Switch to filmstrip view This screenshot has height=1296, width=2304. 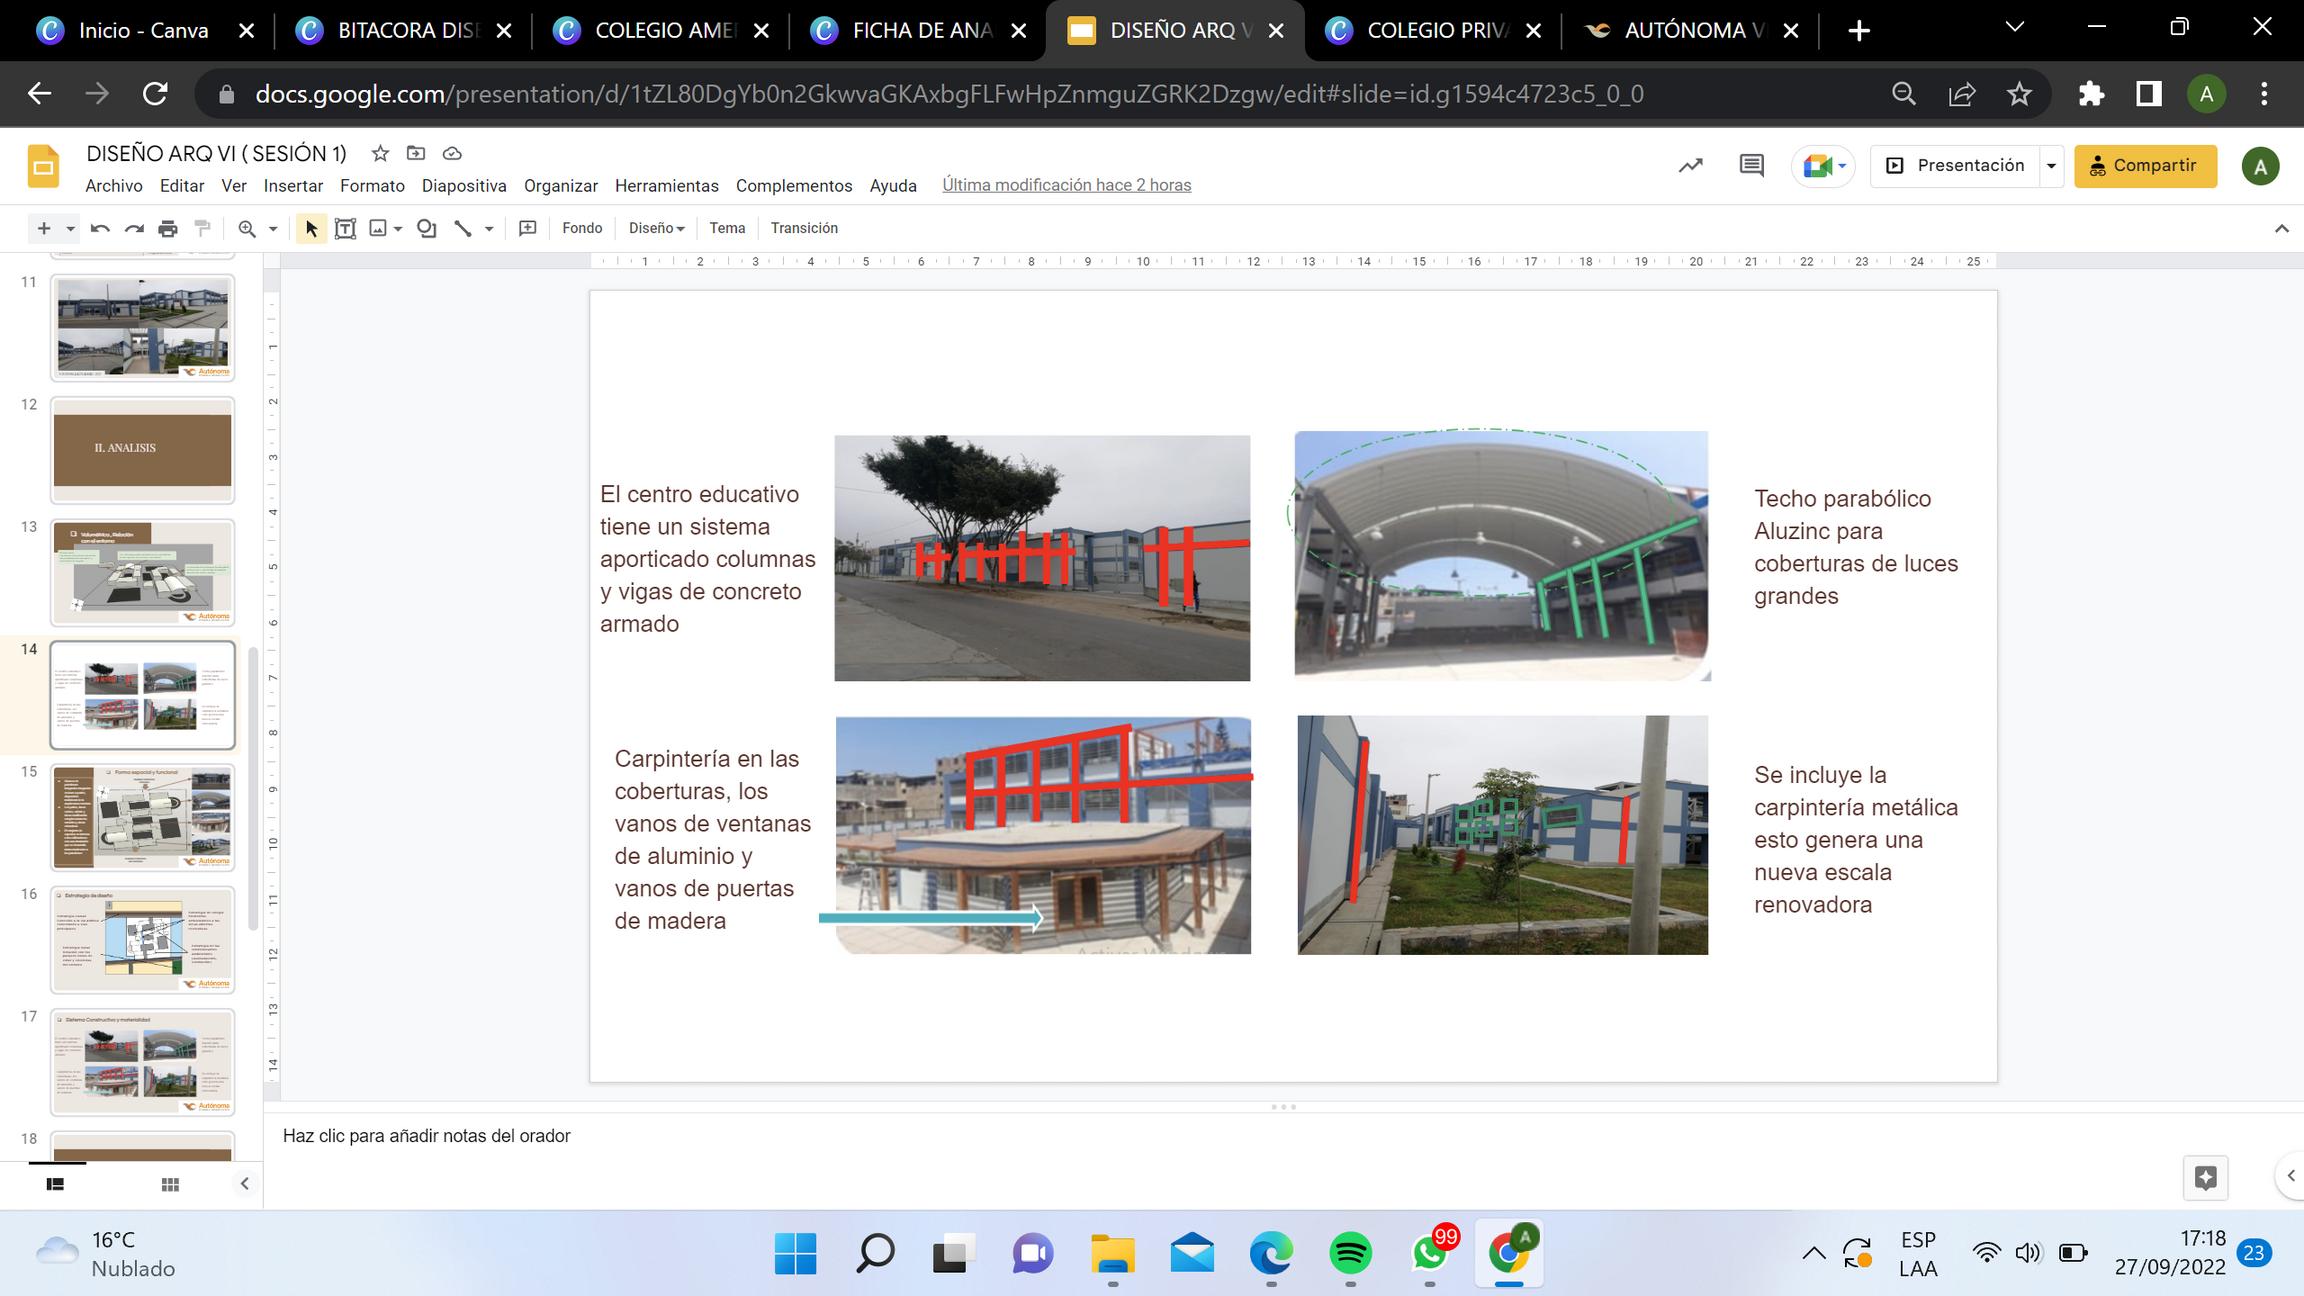click(x=56, y=1184)
